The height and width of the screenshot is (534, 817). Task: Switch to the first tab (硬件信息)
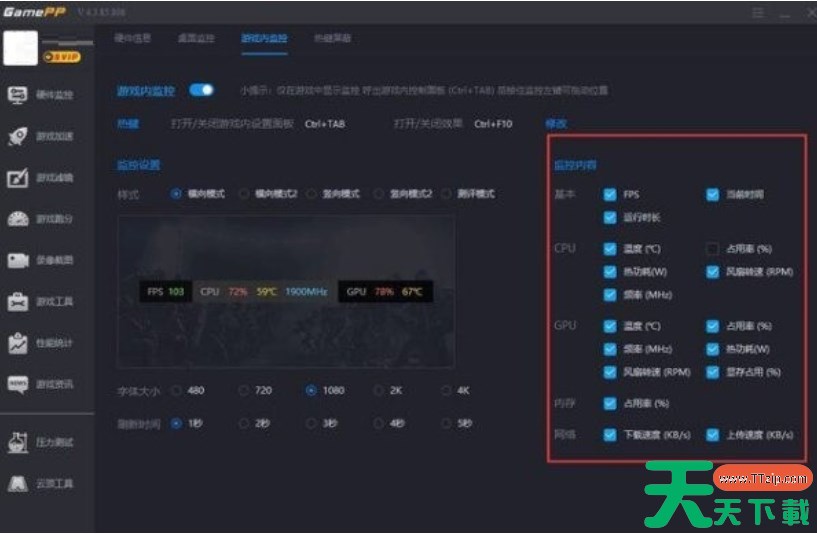click(132, 38)
